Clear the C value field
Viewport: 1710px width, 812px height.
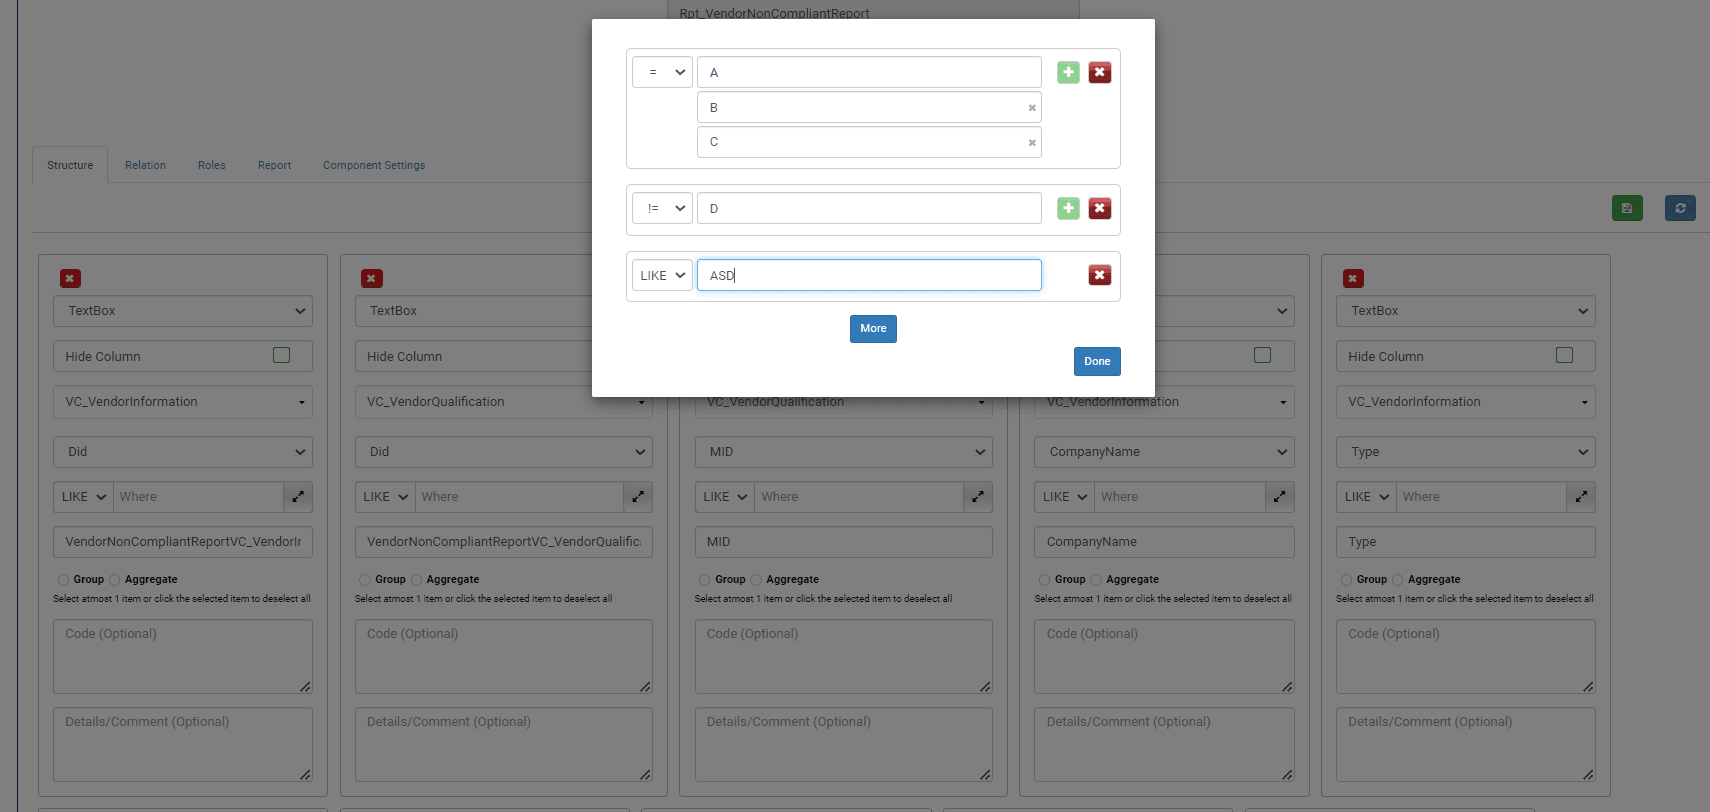(1032, 143)
